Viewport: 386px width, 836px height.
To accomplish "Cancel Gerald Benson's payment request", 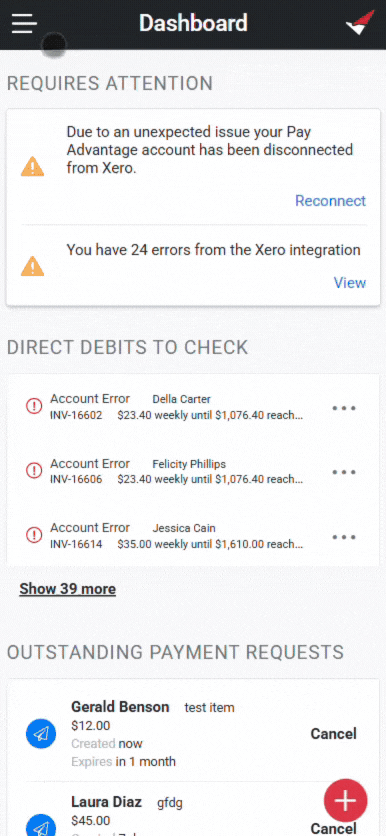I will (x=334, y=734).
